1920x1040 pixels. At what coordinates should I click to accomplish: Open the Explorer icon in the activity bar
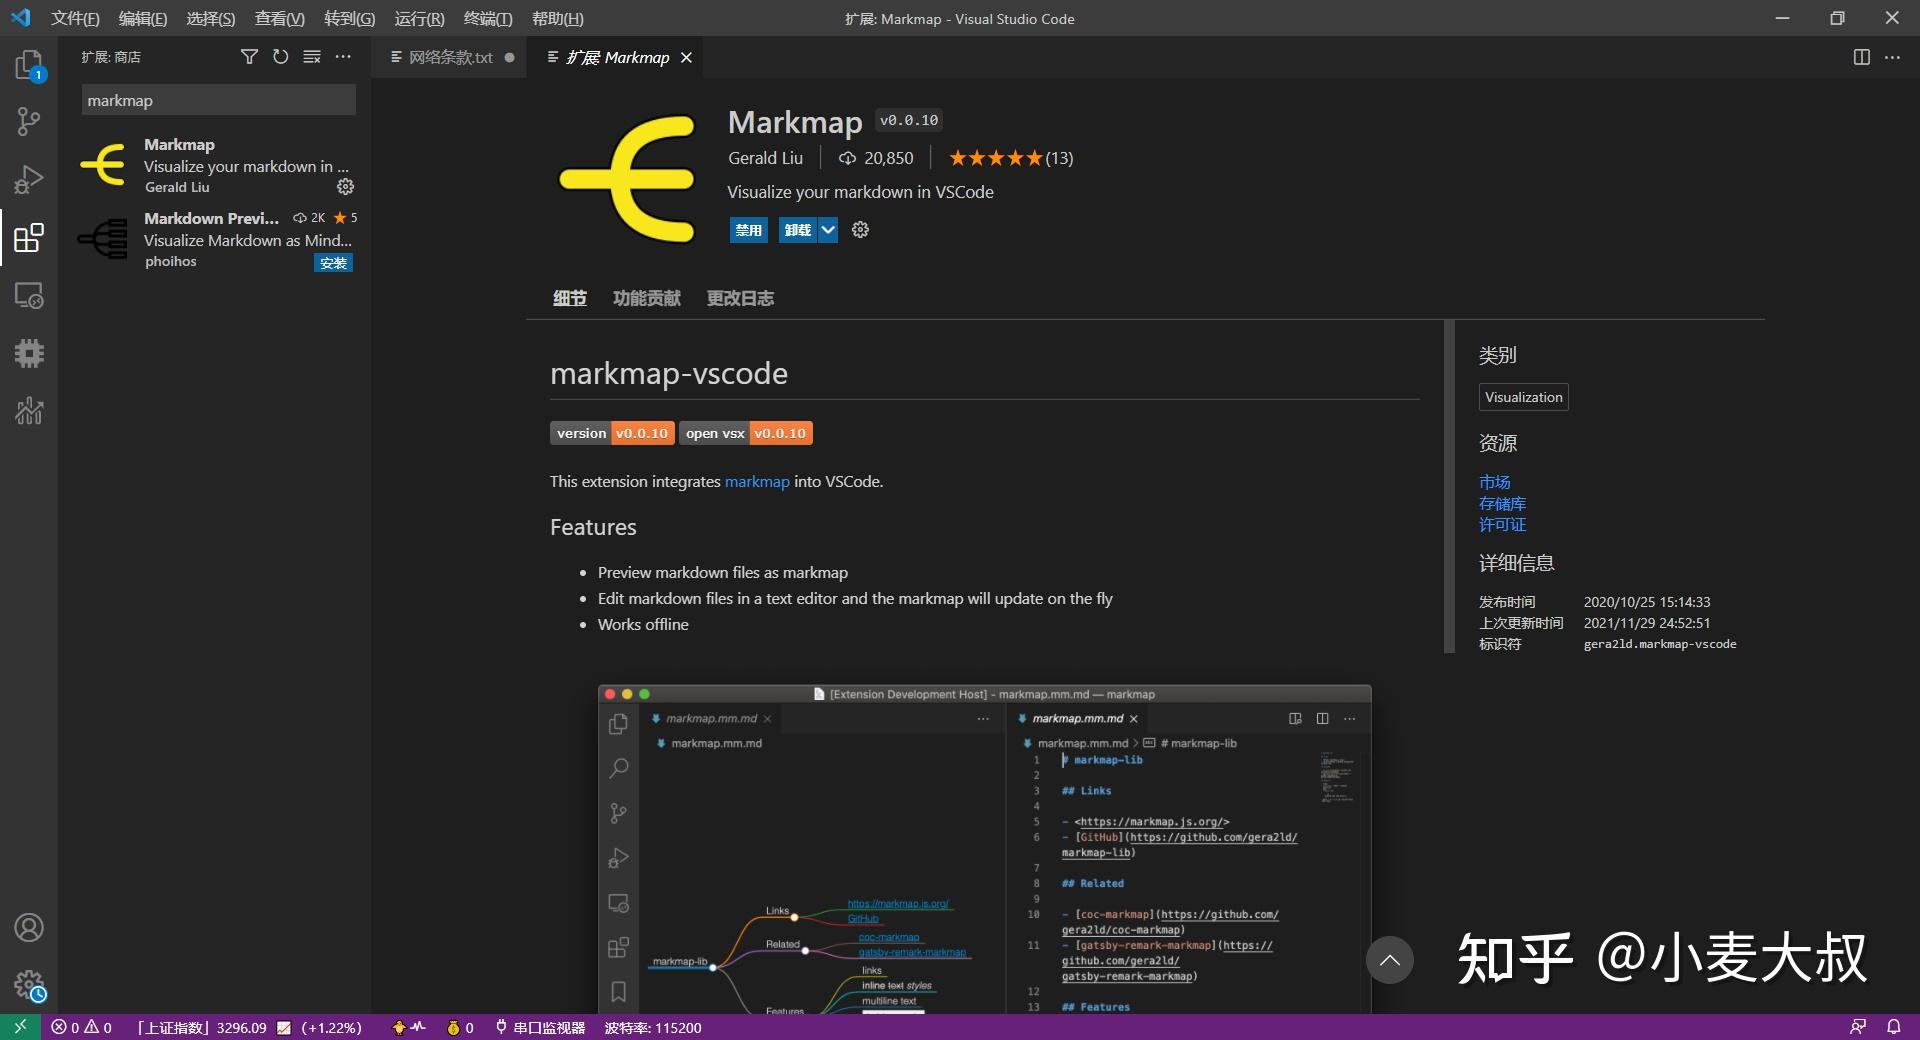(x=29, y=65)
